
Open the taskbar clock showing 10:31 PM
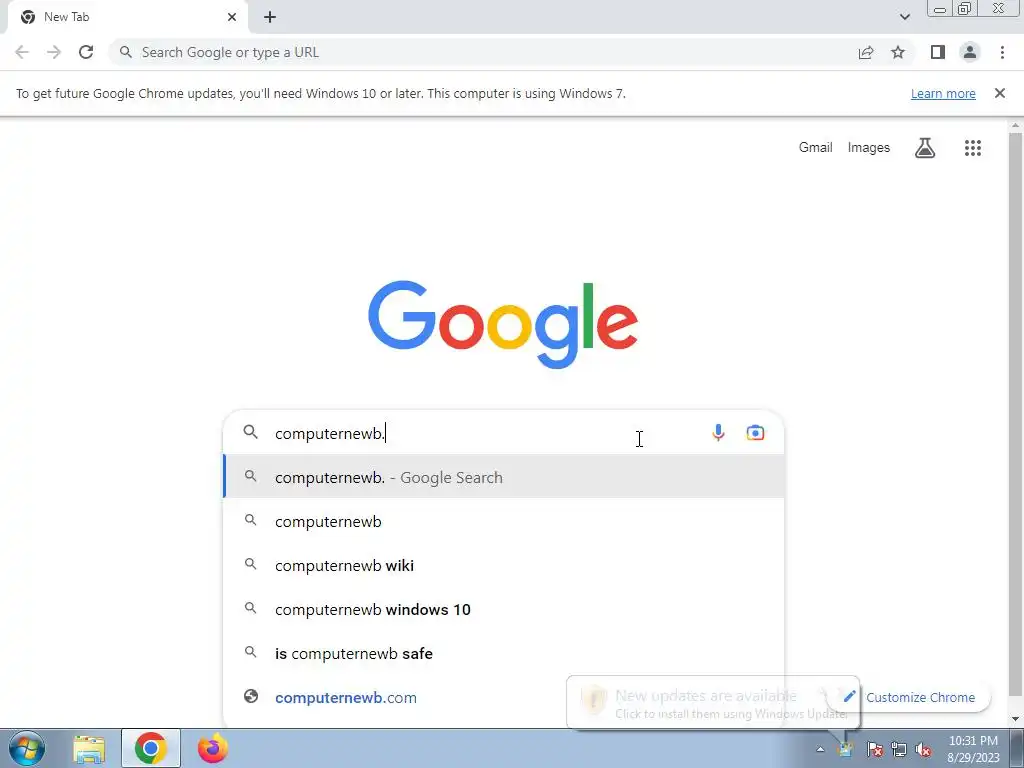click(973, 749)
